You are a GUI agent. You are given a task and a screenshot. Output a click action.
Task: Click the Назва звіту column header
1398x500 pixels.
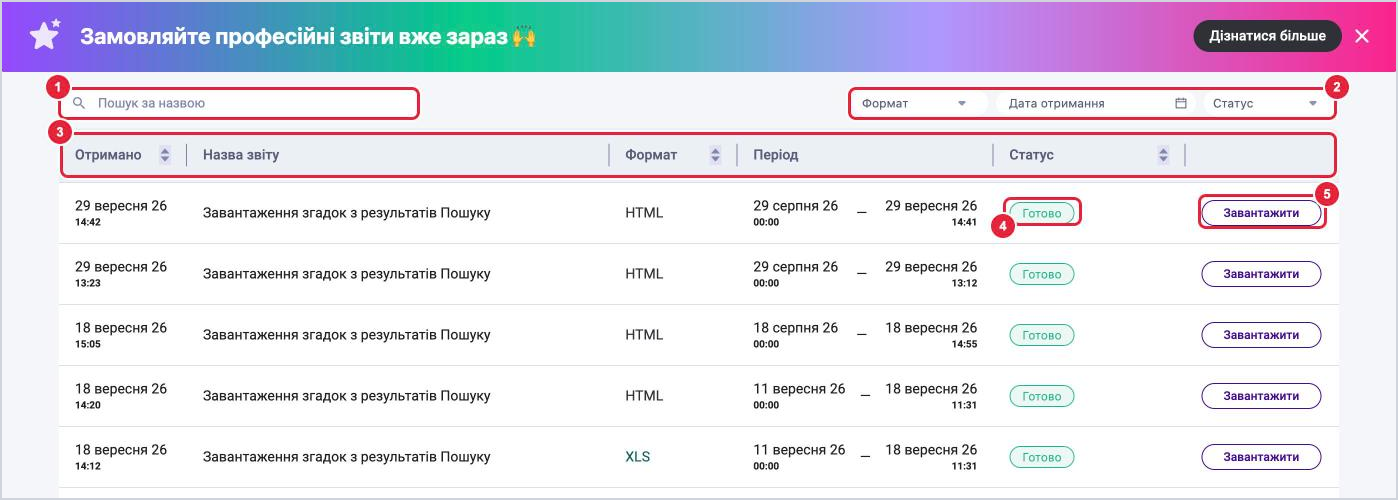[241, 155]
